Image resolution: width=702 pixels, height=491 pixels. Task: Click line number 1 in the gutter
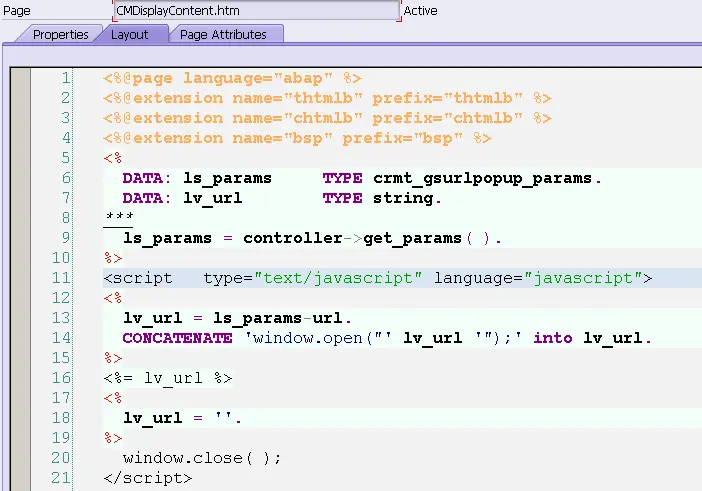(66, 78)
